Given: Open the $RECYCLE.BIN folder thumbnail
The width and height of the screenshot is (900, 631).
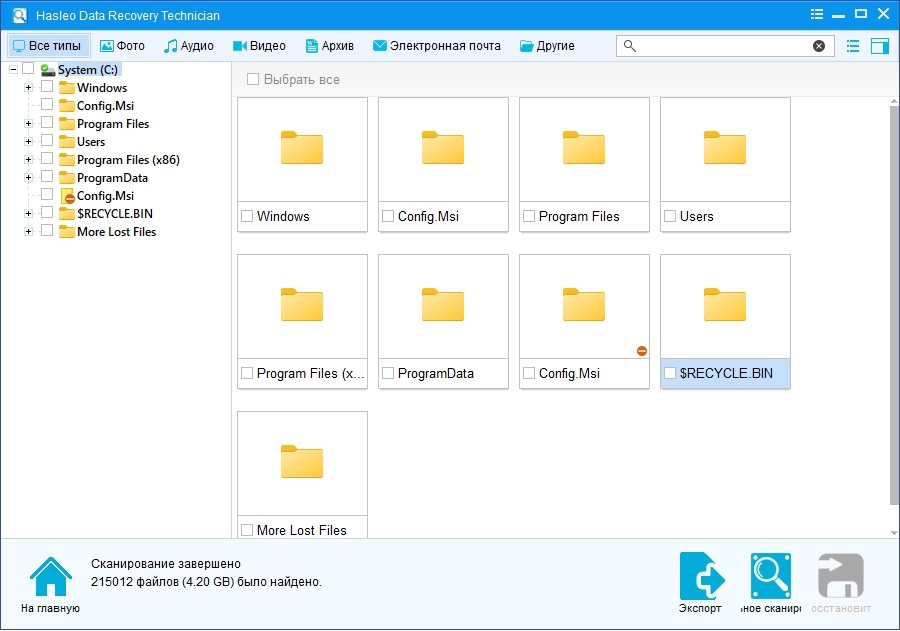Looking at the screenshot, I should (x=725, y=306).
